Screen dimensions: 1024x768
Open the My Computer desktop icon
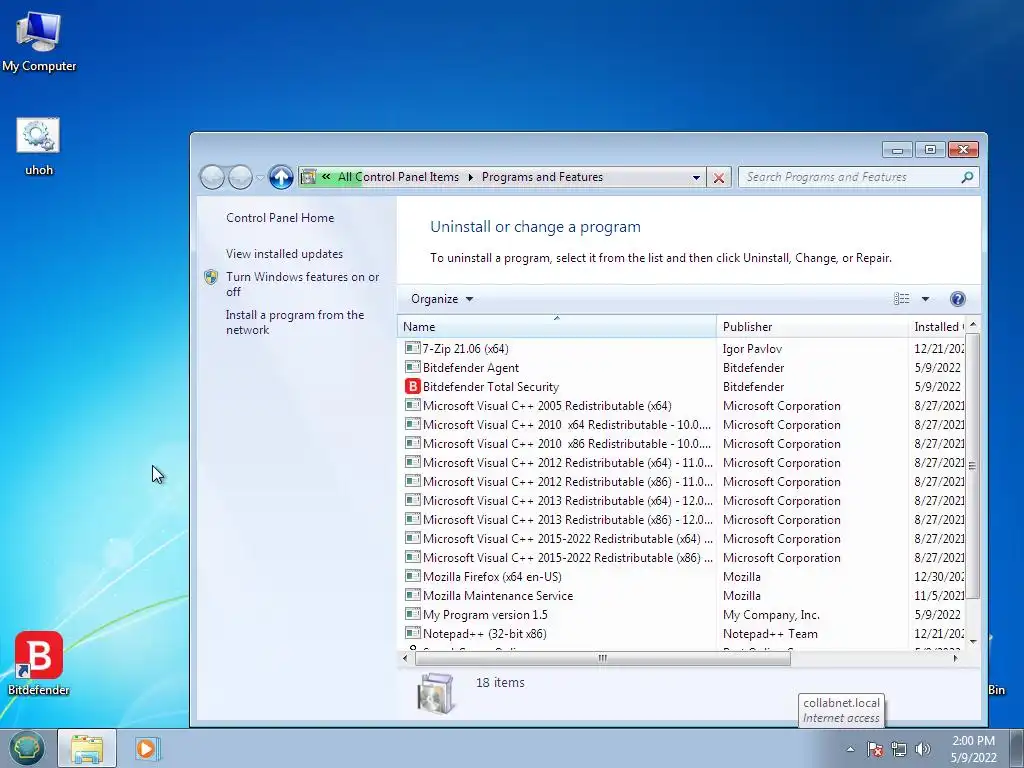click(39, 41)
